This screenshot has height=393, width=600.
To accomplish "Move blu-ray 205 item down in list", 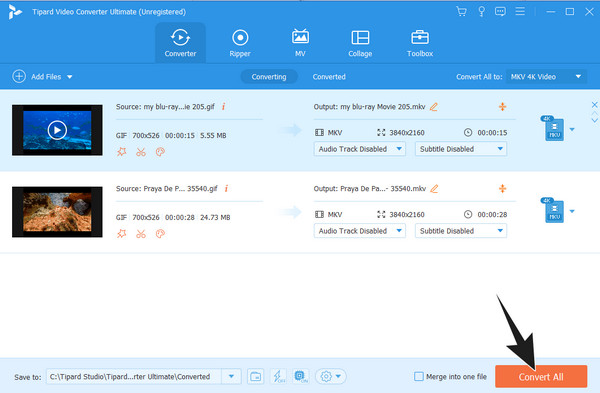I will pos(594,120).
